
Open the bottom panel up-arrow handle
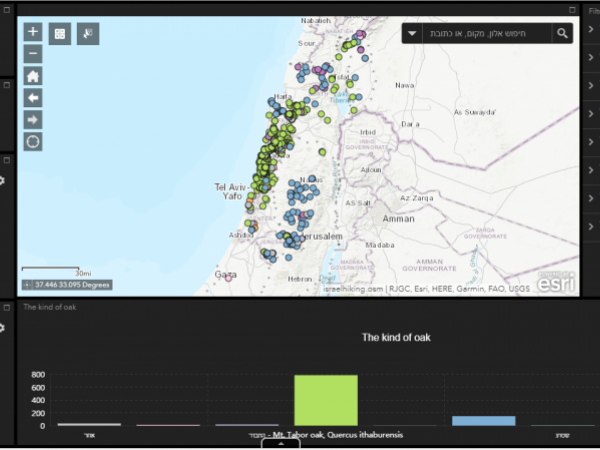click(281, 444)
